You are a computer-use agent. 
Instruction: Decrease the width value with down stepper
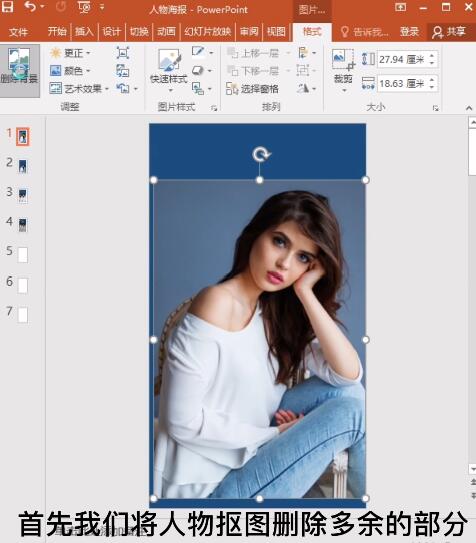pos(432,87)
